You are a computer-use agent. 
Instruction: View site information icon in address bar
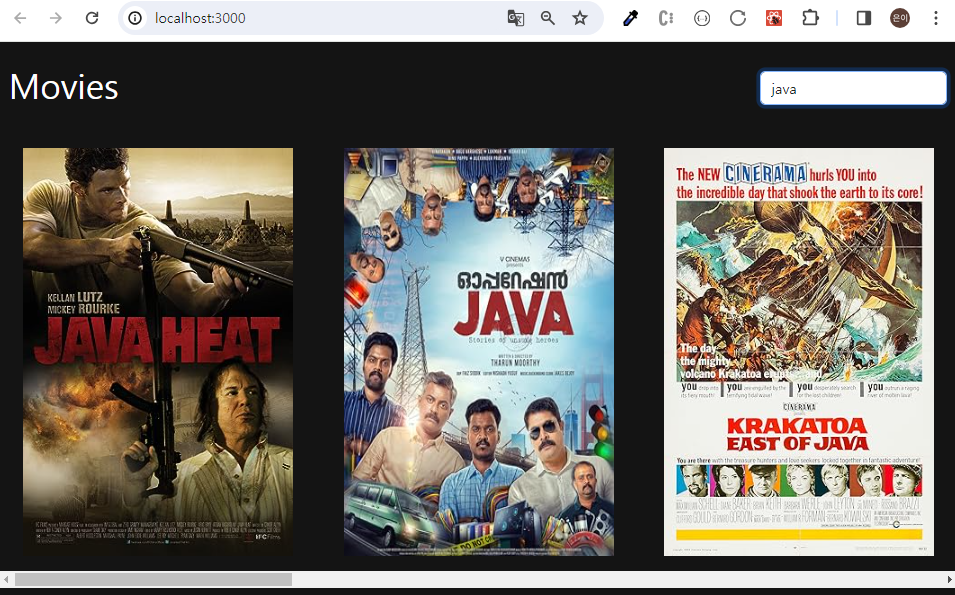(x=135, y=18)
